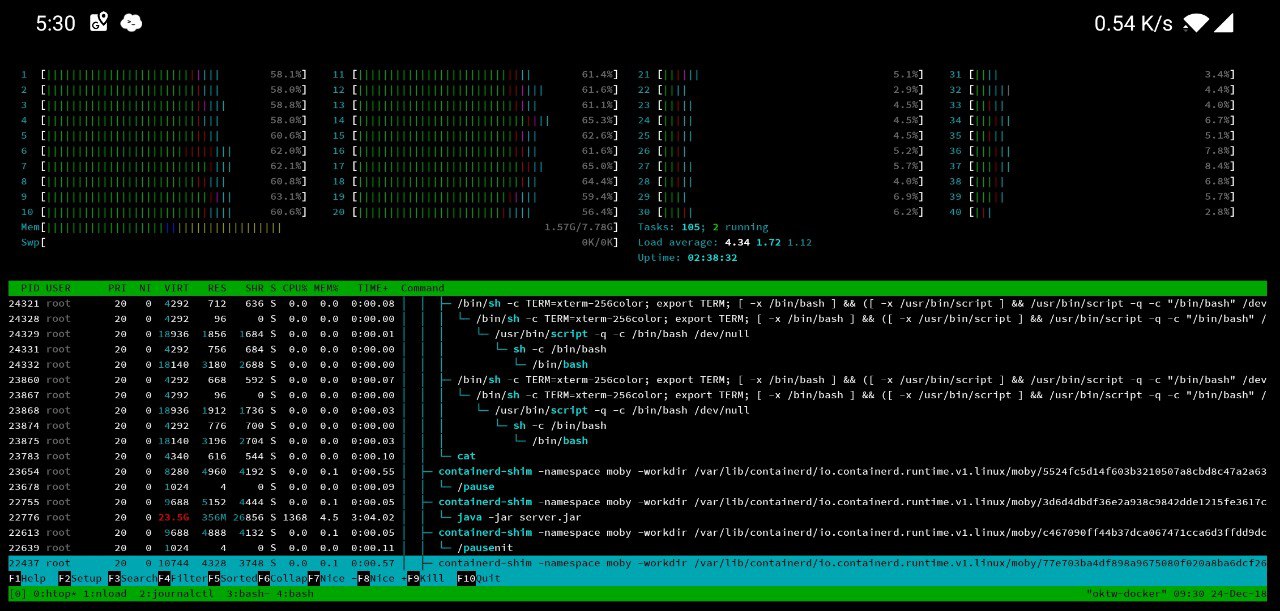This screenshot has width=1280, height=611.
Task: Click the Uptime 02:38:32 text
Action: 687,258
